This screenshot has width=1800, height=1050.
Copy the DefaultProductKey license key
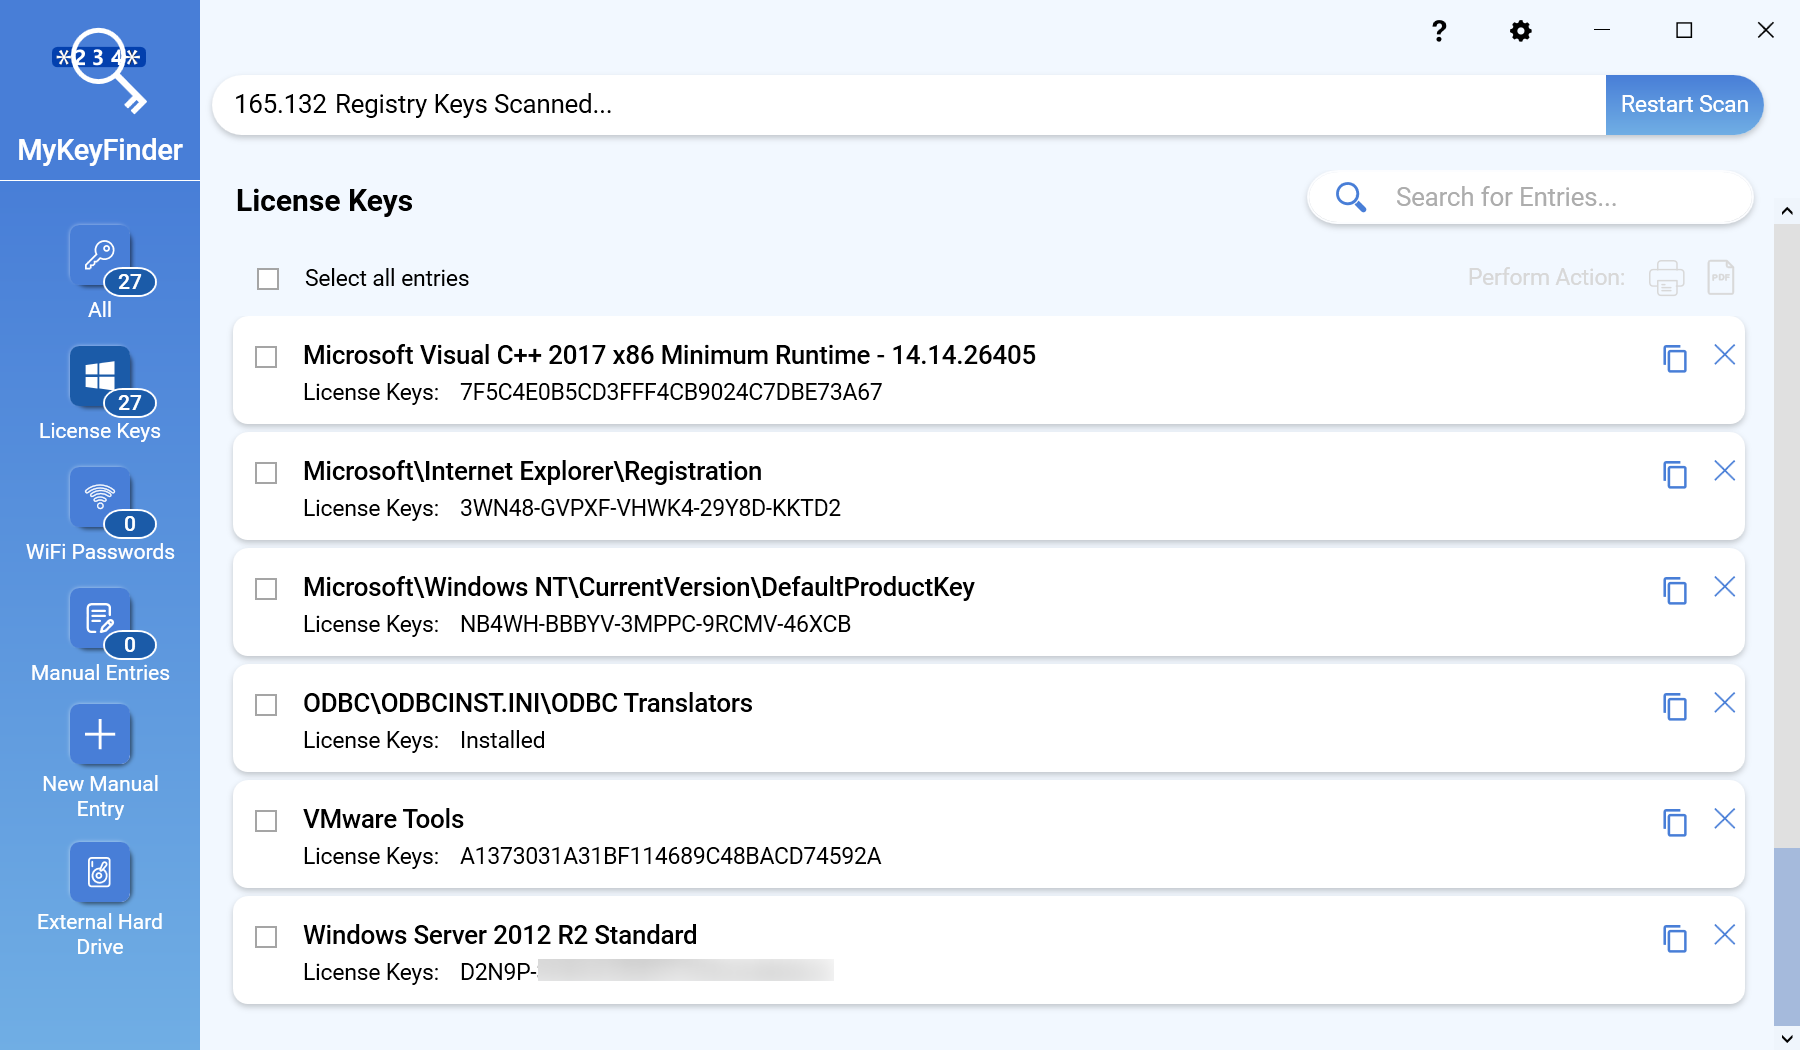1675,590
